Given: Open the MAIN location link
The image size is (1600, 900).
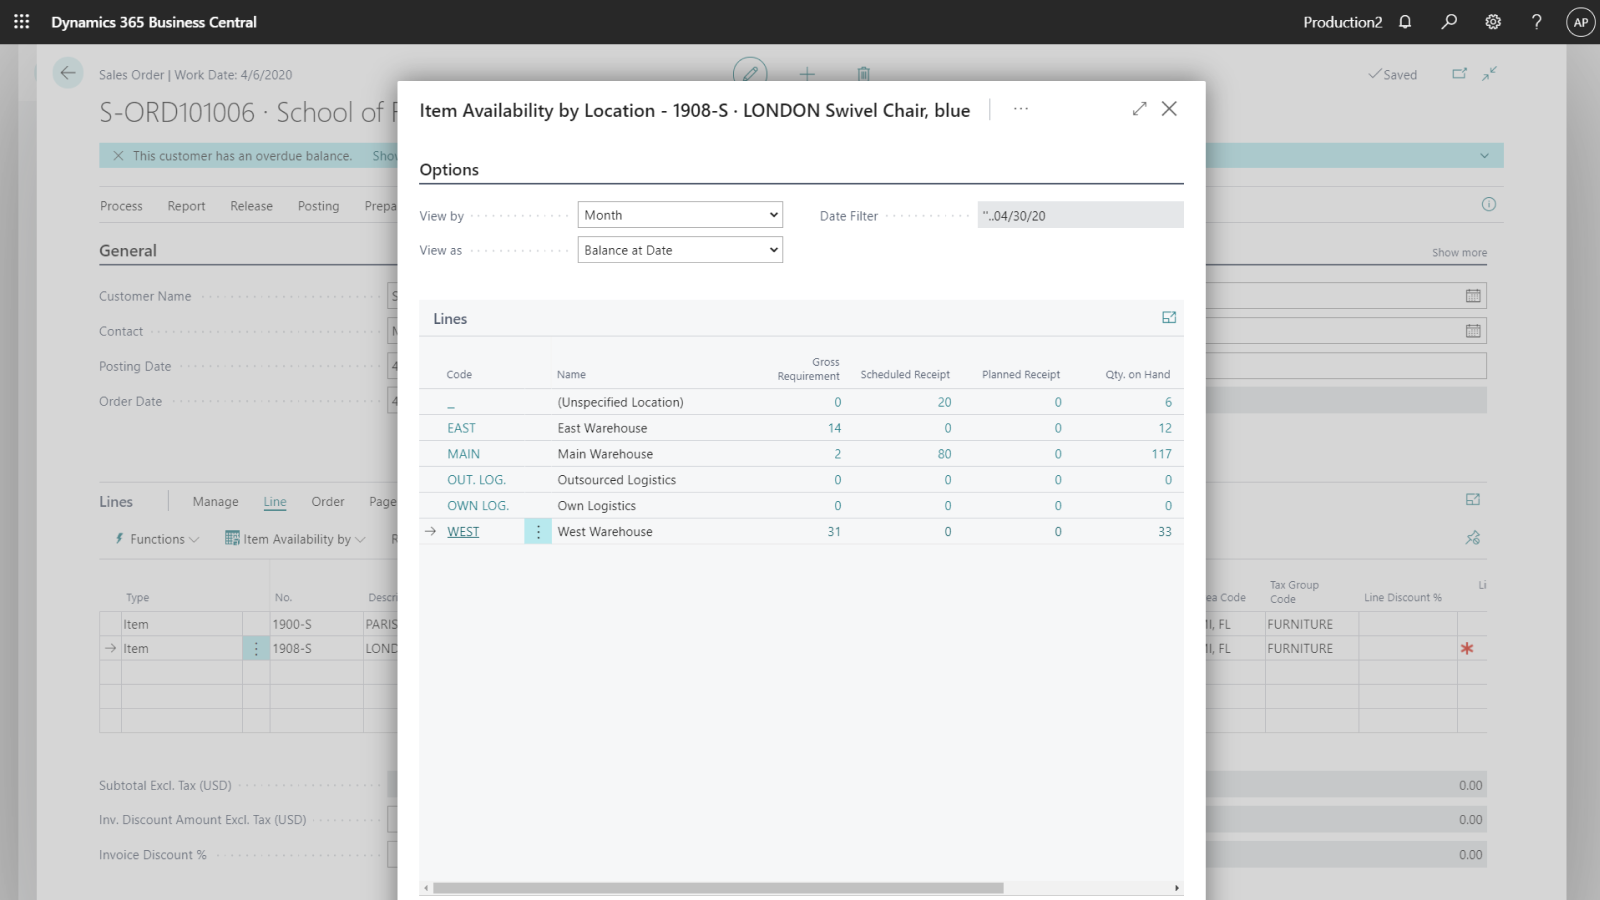Looking at the screenshot, I should click(x=463, y=454).
